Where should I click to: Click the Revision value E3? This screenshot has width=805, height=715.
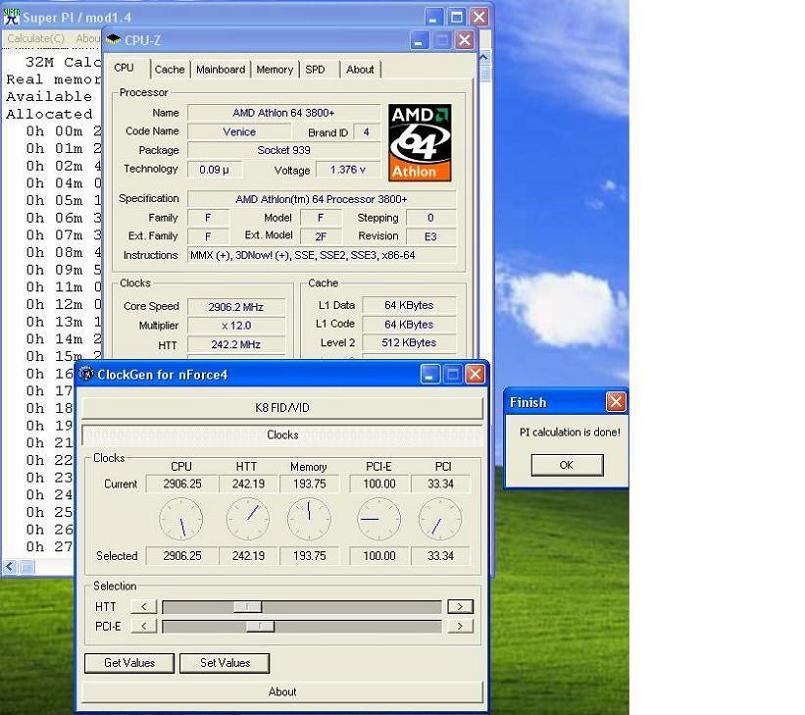pos(431,236)
